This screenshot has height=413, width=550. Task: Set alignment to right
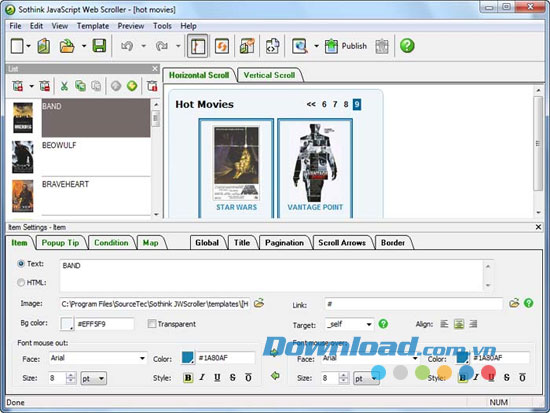[x=473, y=324]
